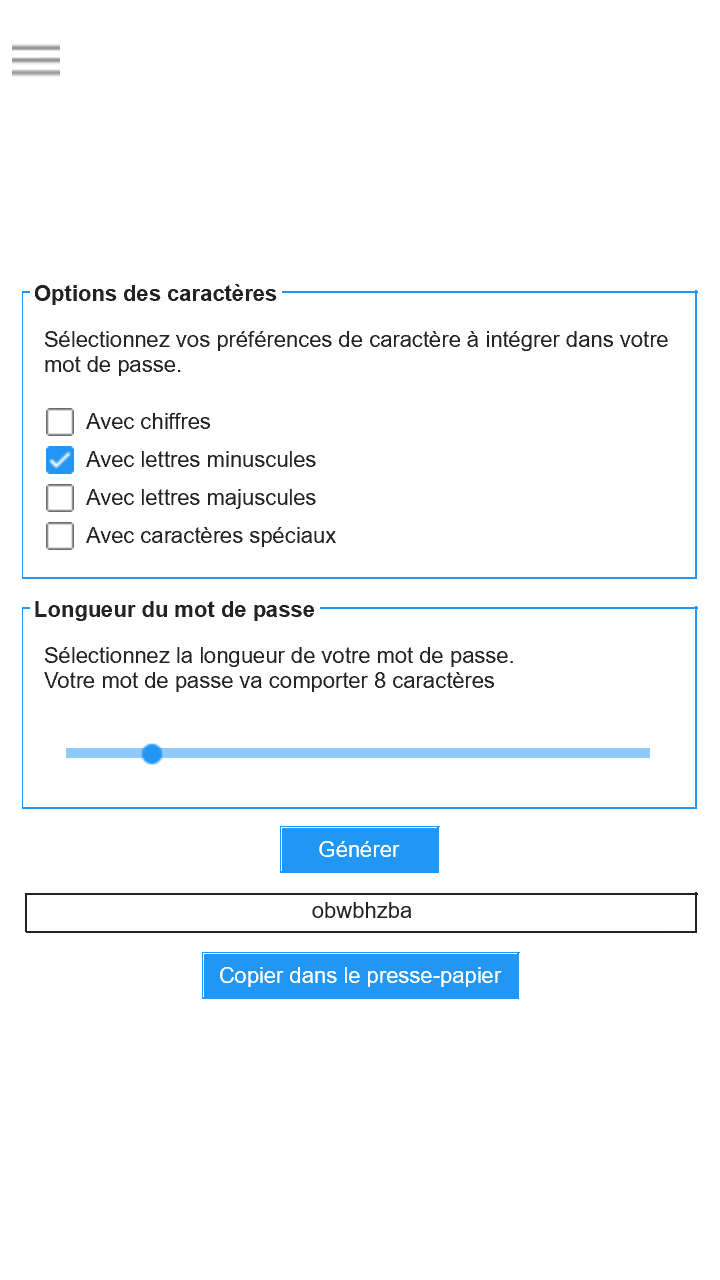Click "Copier dans le presse-papier" button
The image size is (720, 1280).
360,975
